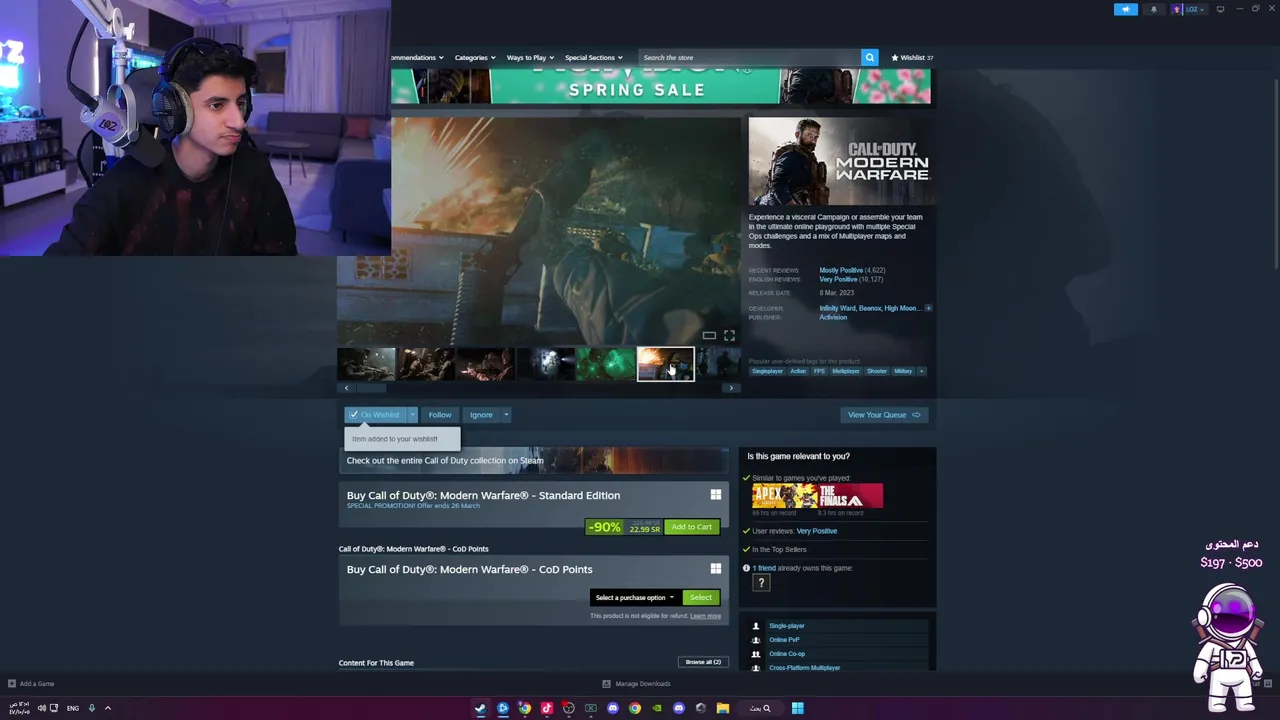Click the Manage Downloads icon
The height and width of the screenshot is (720, 1280).
[606, 684]
